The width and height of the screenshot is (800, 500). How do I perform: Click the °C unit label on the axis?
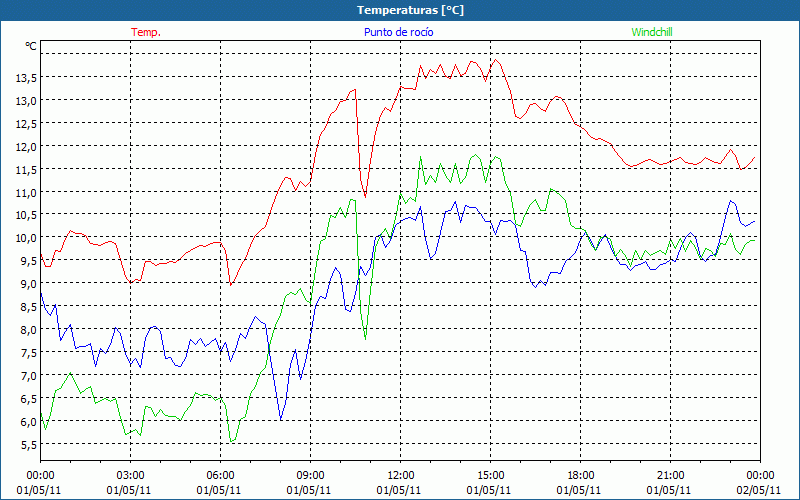click(31, 46)
